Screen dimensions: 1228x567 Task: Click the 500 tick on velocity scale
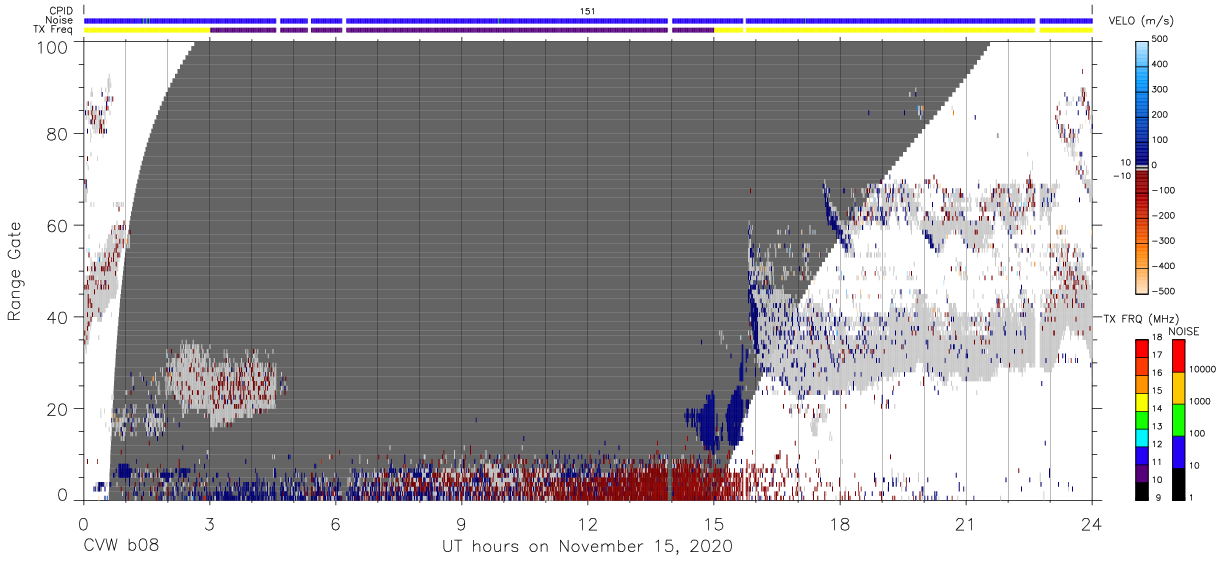1160,40
